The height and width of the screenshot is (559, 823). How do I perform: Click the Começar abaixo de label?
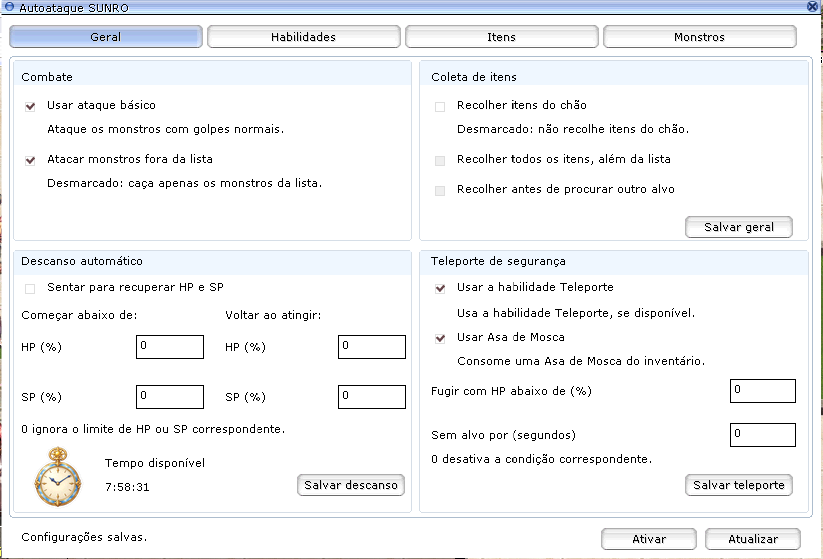coord(79,315)
